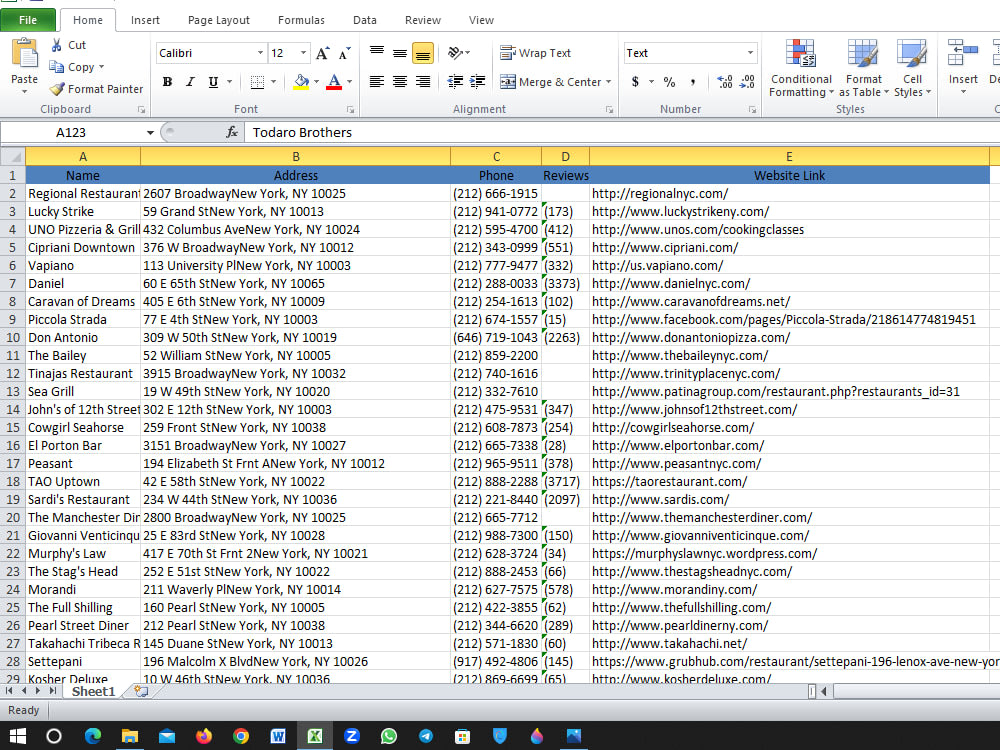Switch to the Formulas tab
Image resolution: width=1000 pixels, height=750 pixels.
coord(301,20)
